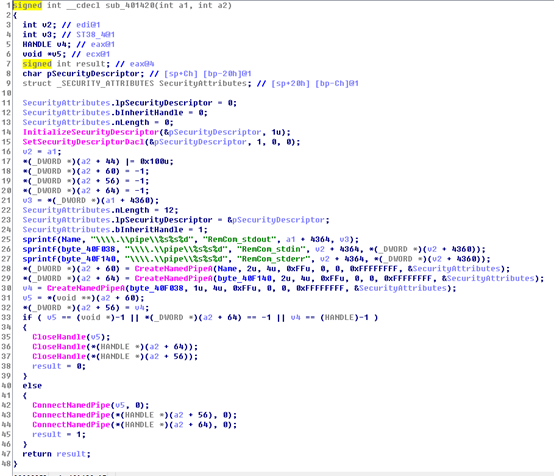The height and width of the screenshot is (476, 554).
Task: Click '(HANDLE)-1' comparison on line 33
Action: tap(344, 317)
